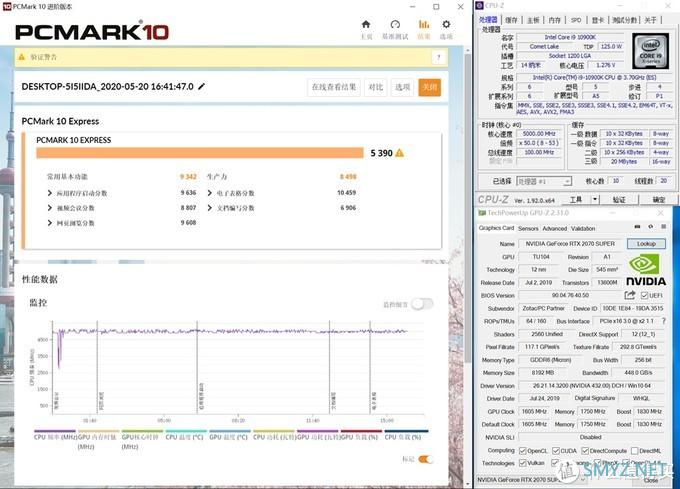Toggle the CUDA checkbox
The height and width of the screenshot is (489, 680).
(x=556, y=450)
